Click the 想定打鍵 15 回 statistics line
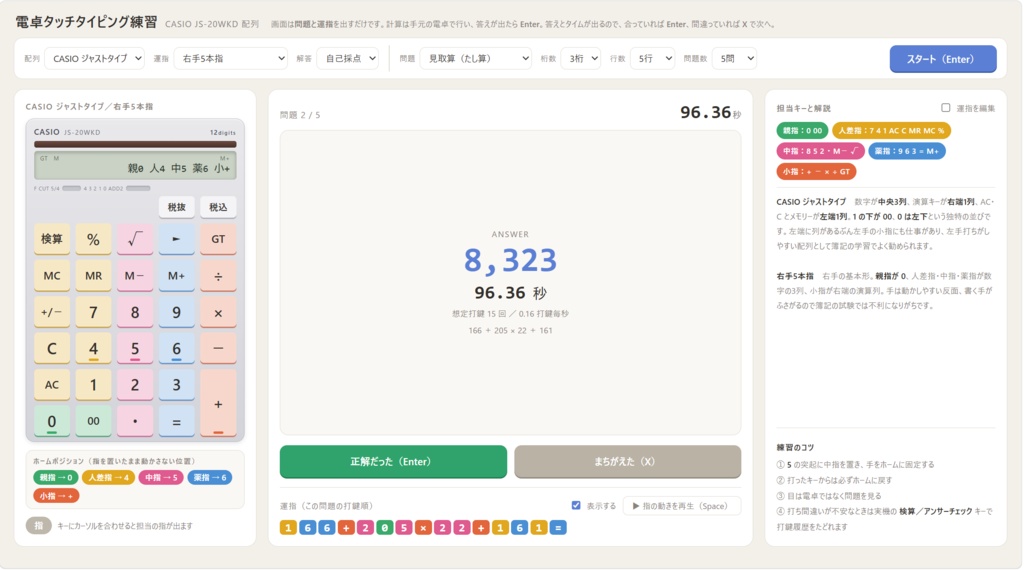 point(510,313)
